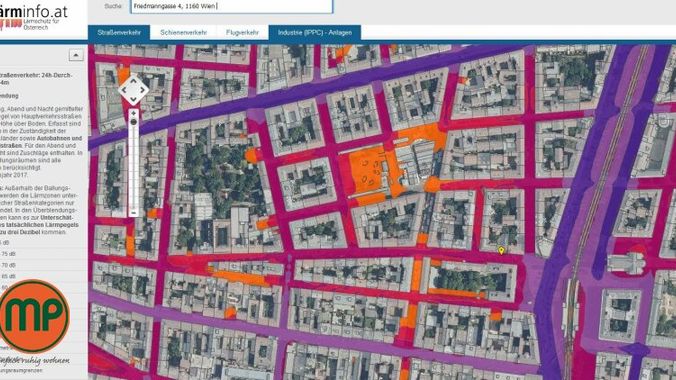Screen dimensions: 676x380
Task: Click the orange MP logo badge
Action: click(34, 316)
